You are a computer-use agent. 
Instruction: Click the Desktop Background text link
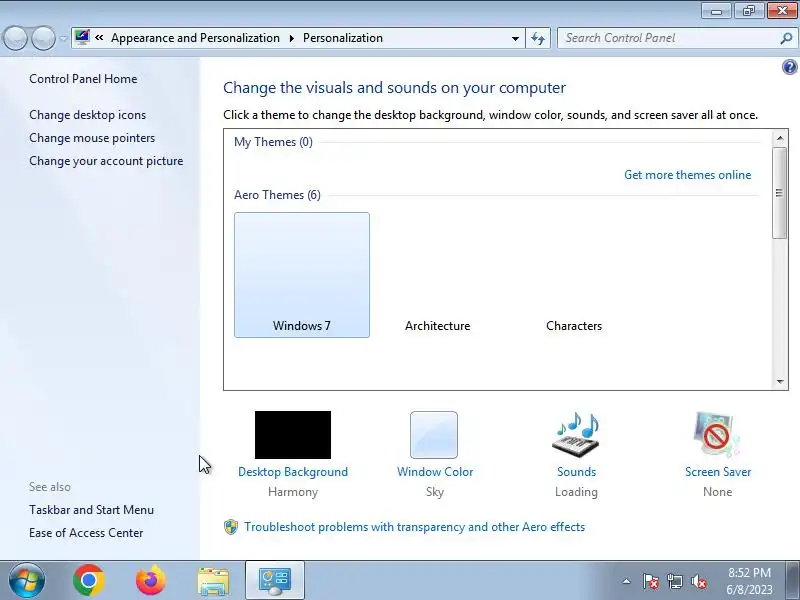293,472
